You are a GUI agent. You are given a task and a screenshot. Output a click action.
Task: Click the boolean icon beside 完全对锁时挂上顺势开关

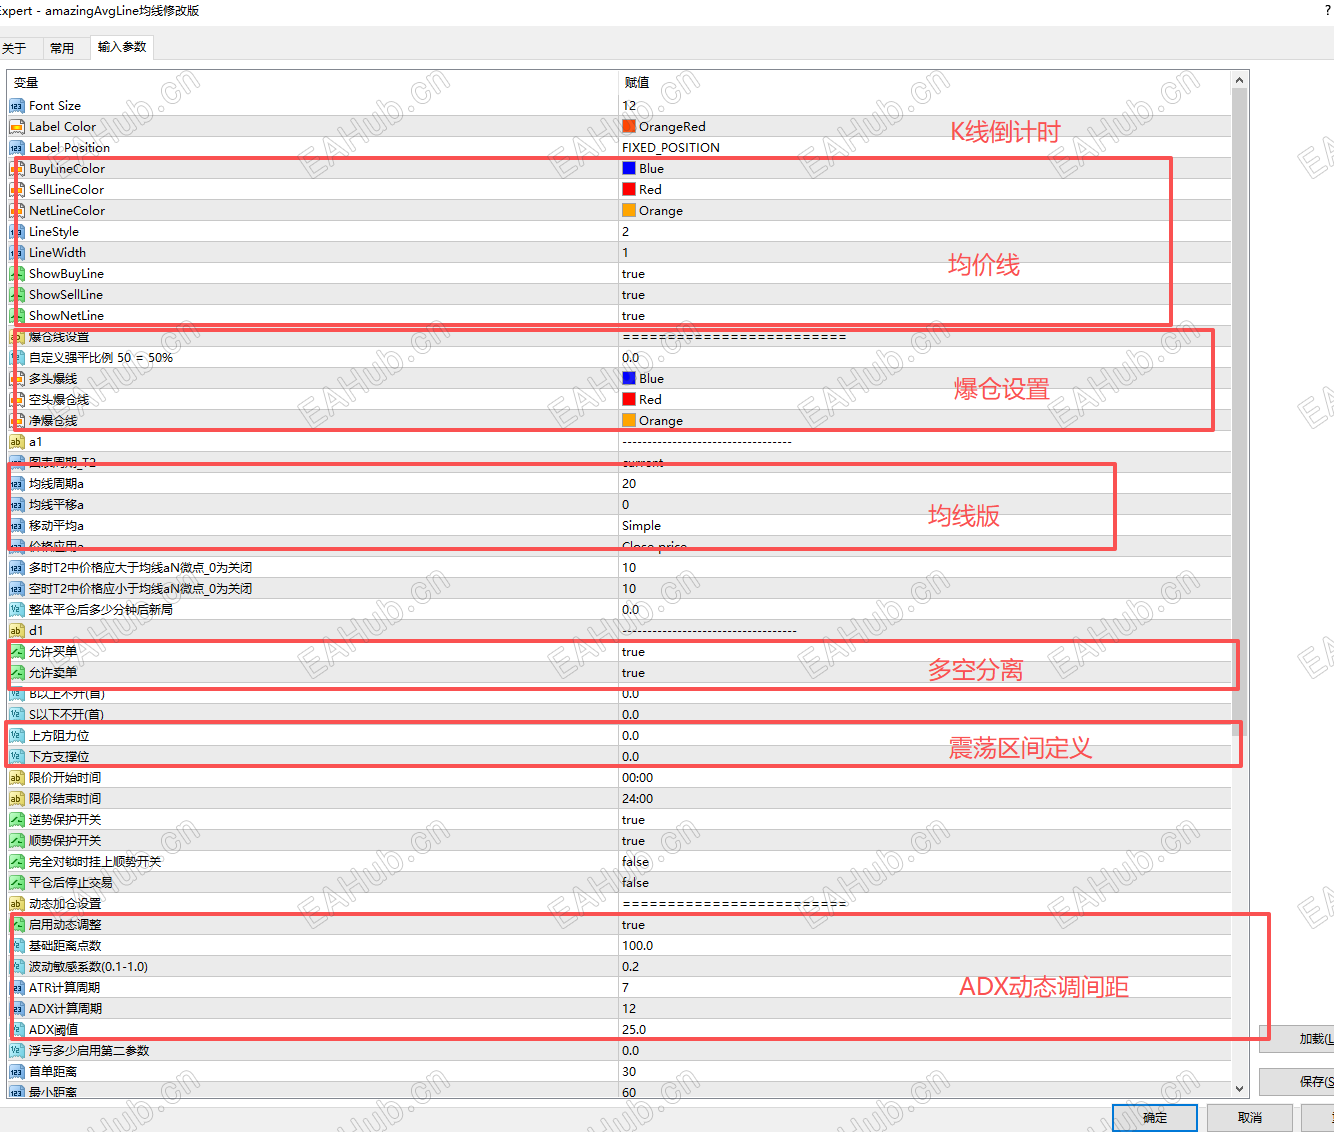pyautogui.click(x=17, y=862)
